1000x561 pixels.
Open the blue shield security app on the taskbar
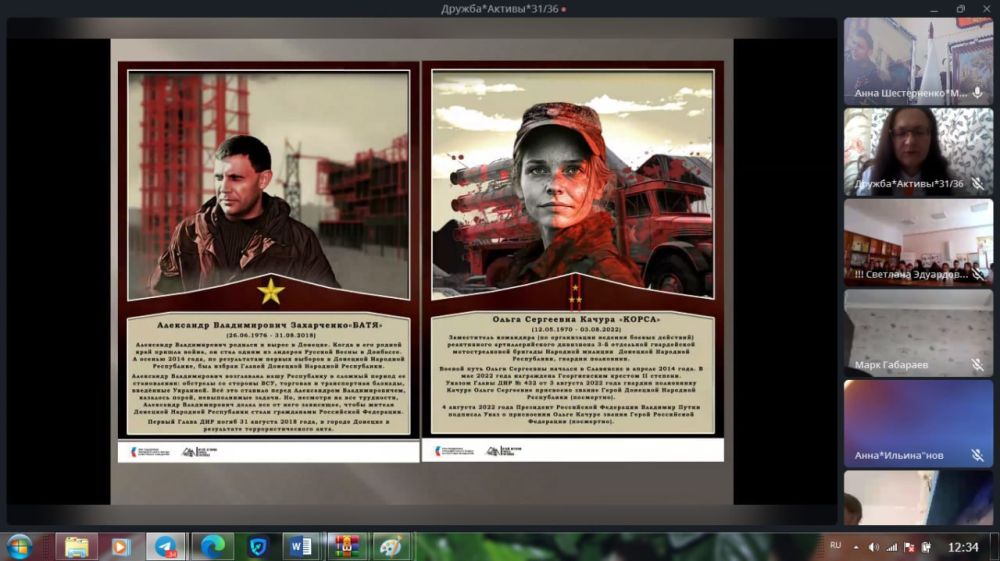tap(257, 546)
